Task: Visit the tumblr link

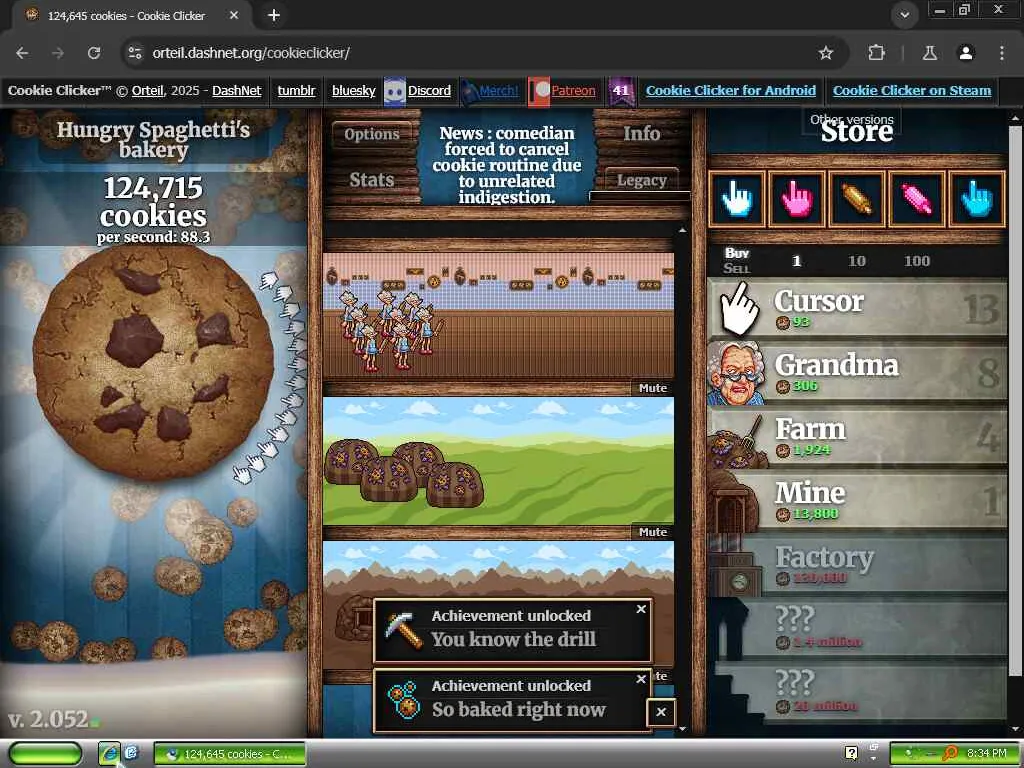Action: click(x=296, y=91)
